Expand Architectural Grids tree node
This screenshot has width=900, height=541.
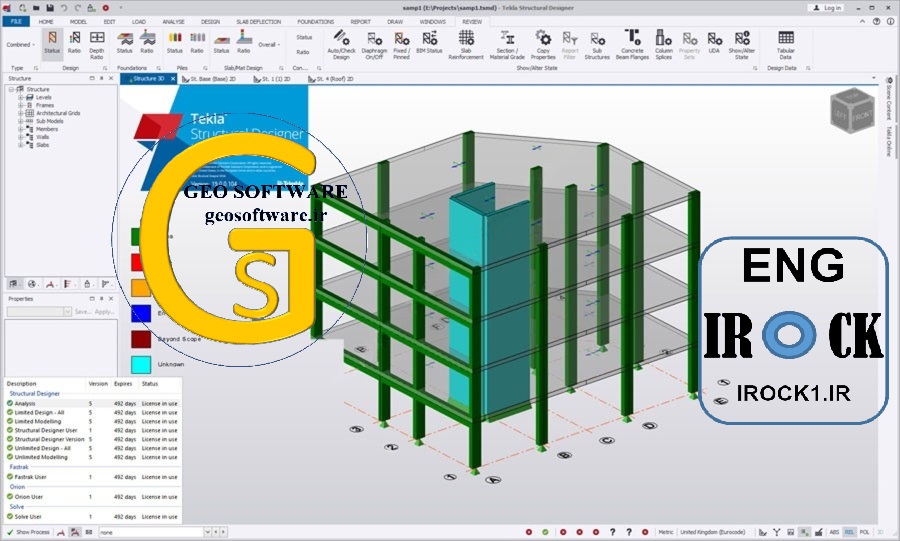click(x=21, y=114)
